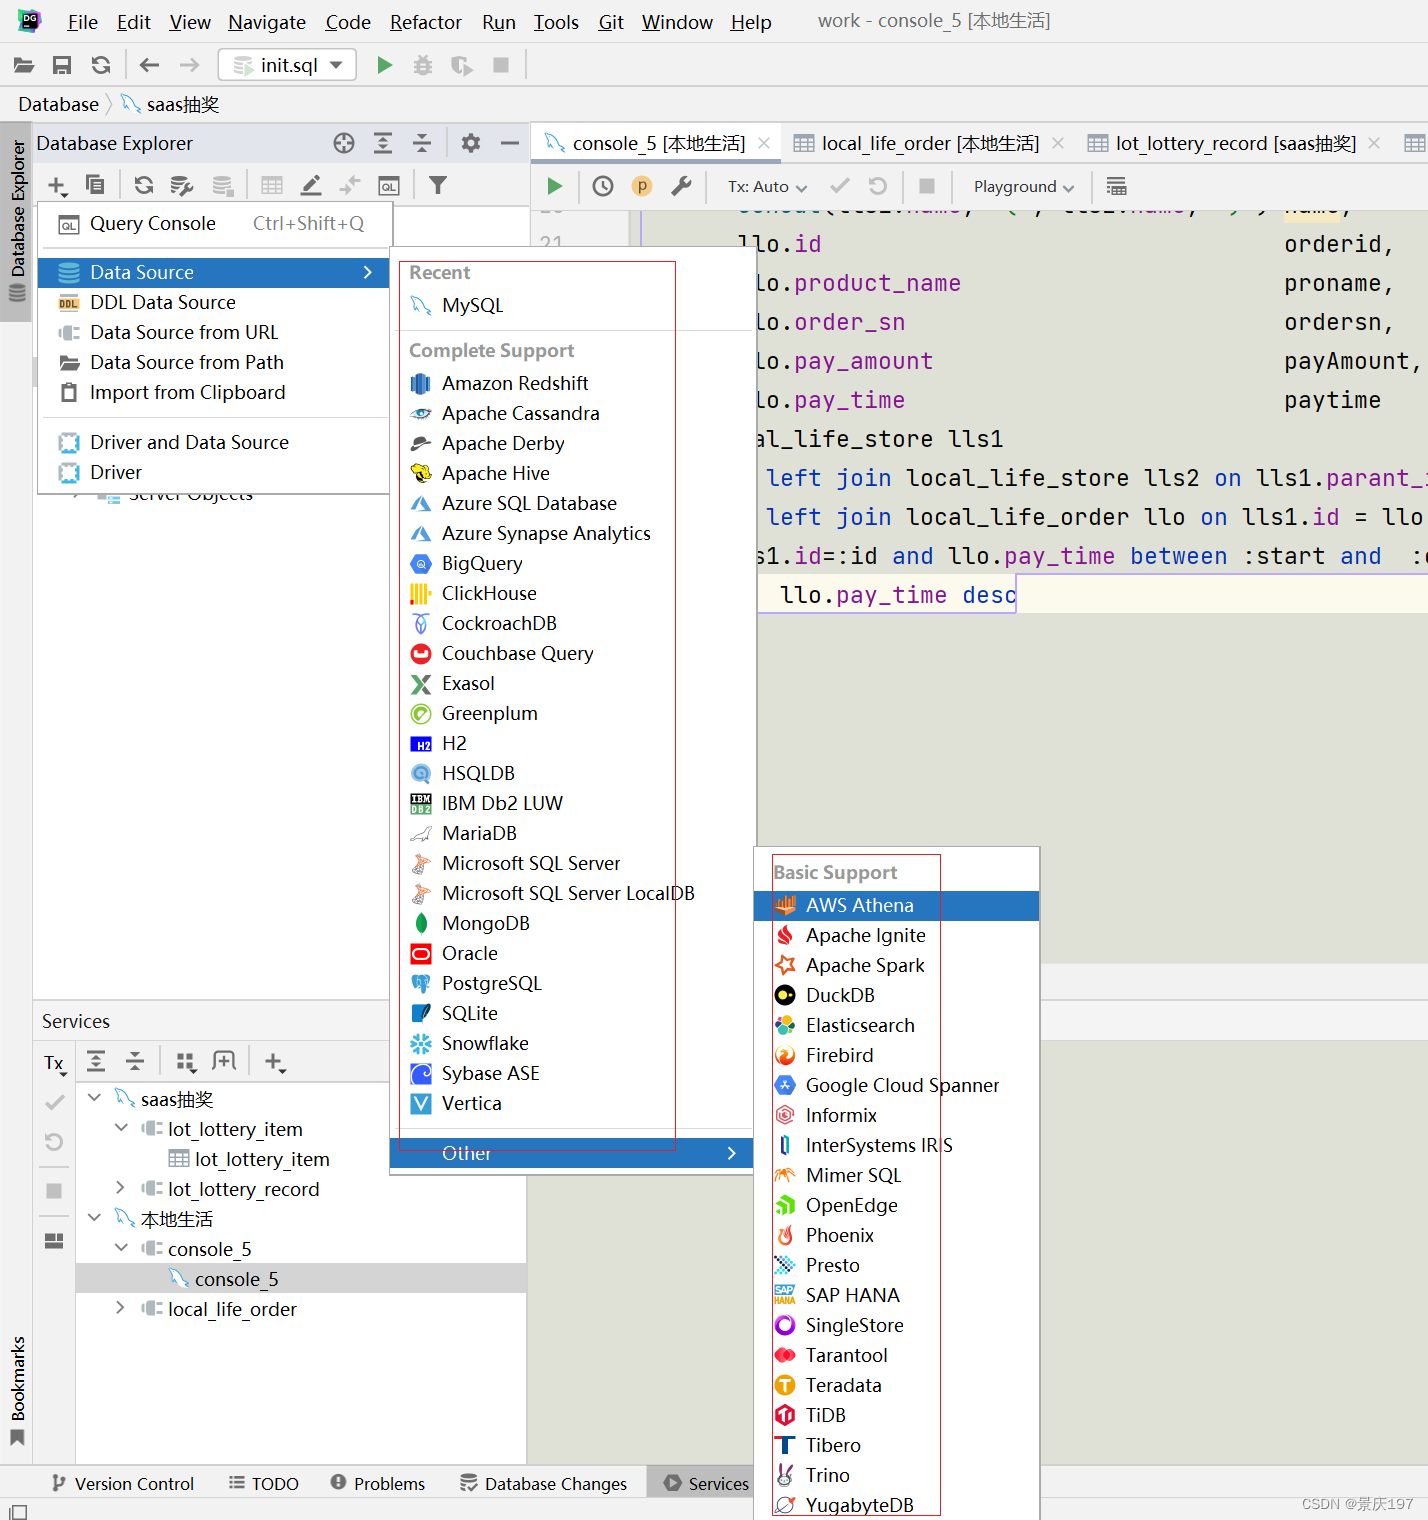Viewport: 1428px width, 1520px height.
Task: Click the New plus button in Database Explorer
Action: point(57,186)
